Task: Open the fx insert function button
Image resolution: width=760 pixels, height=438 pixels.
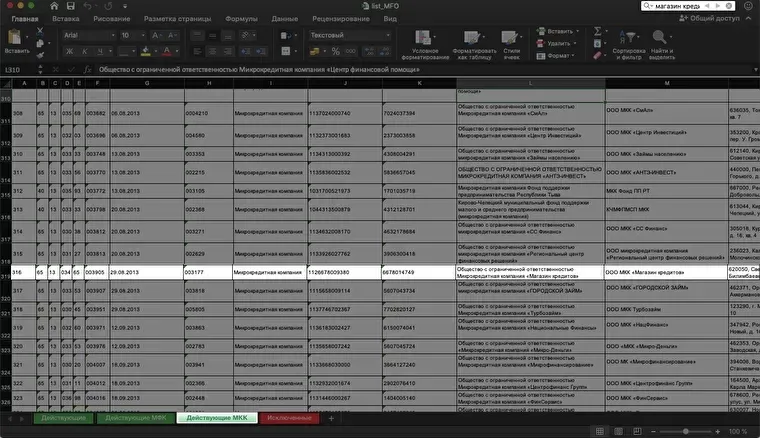Action: [88, 70]
